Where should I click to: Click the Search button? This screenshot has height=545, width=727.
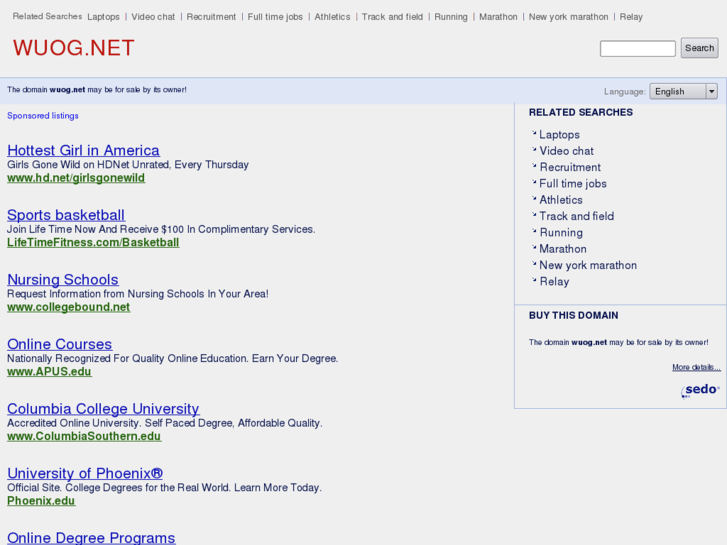point(699,48)
